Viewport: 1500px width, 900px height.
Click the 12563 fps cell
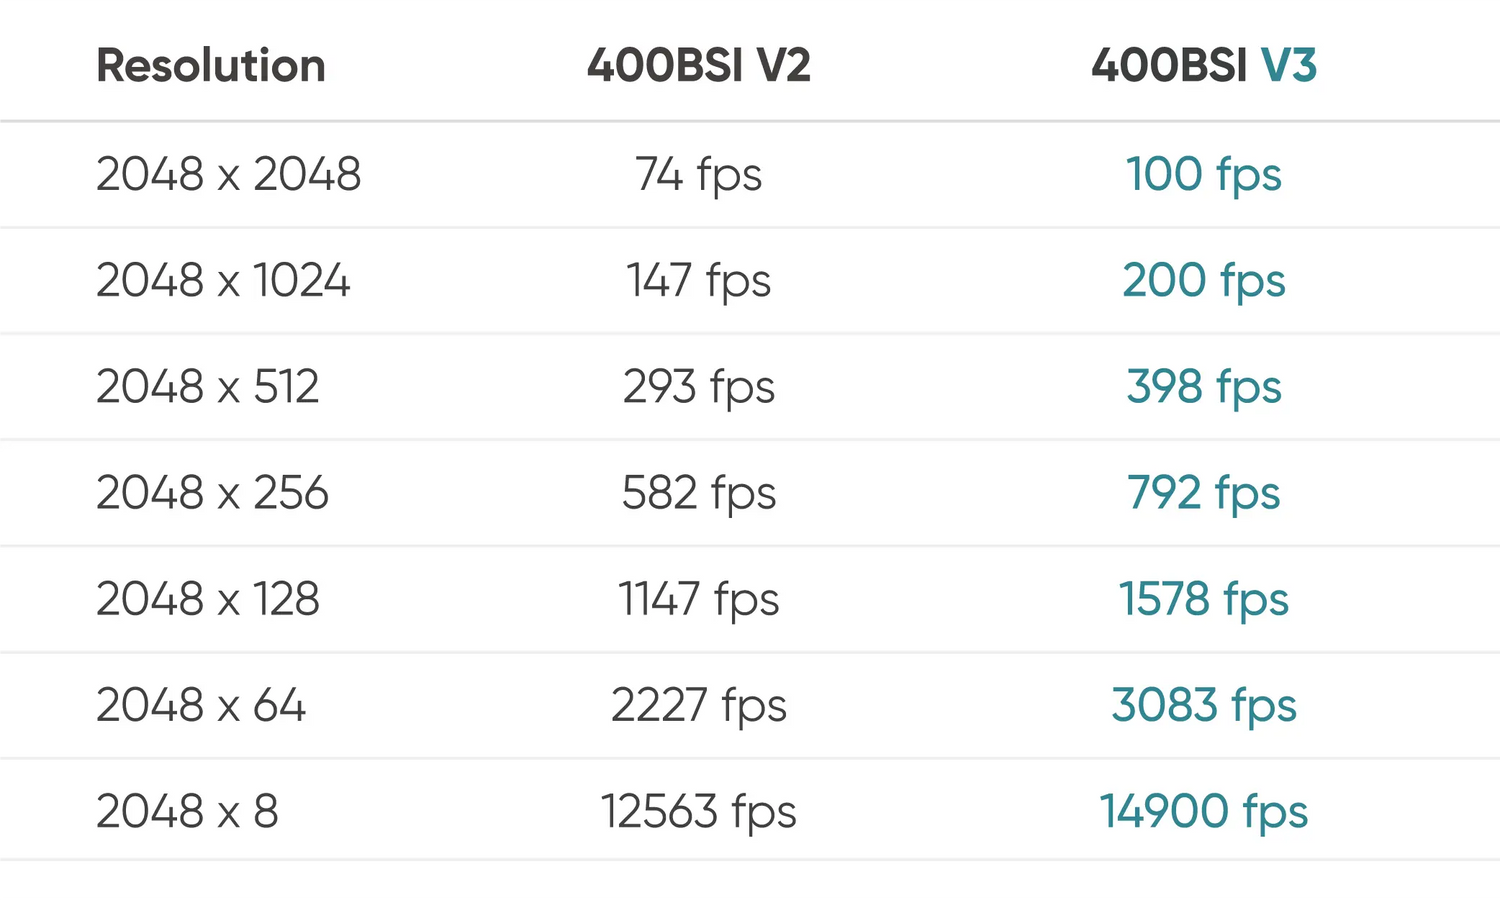point(698,811)
